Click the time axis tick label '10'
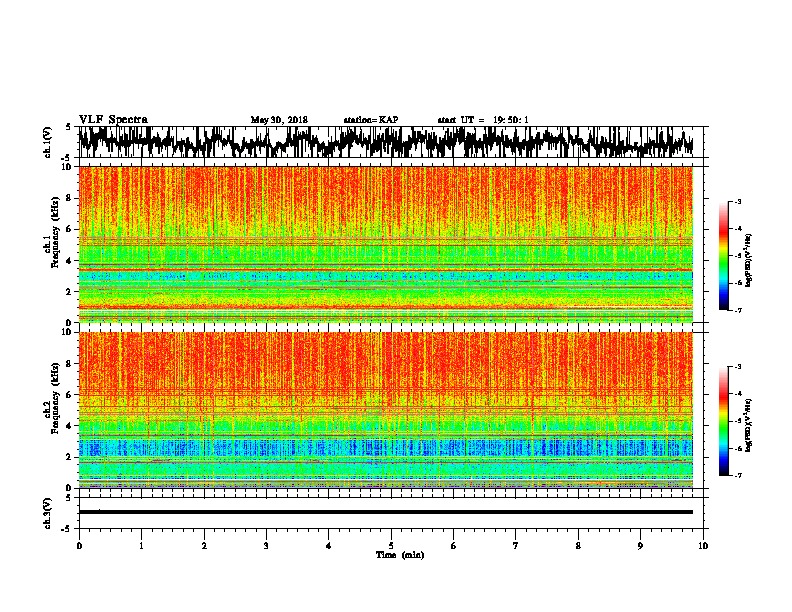This screenshot has height=612, width=792. click(x=703, y=546)
